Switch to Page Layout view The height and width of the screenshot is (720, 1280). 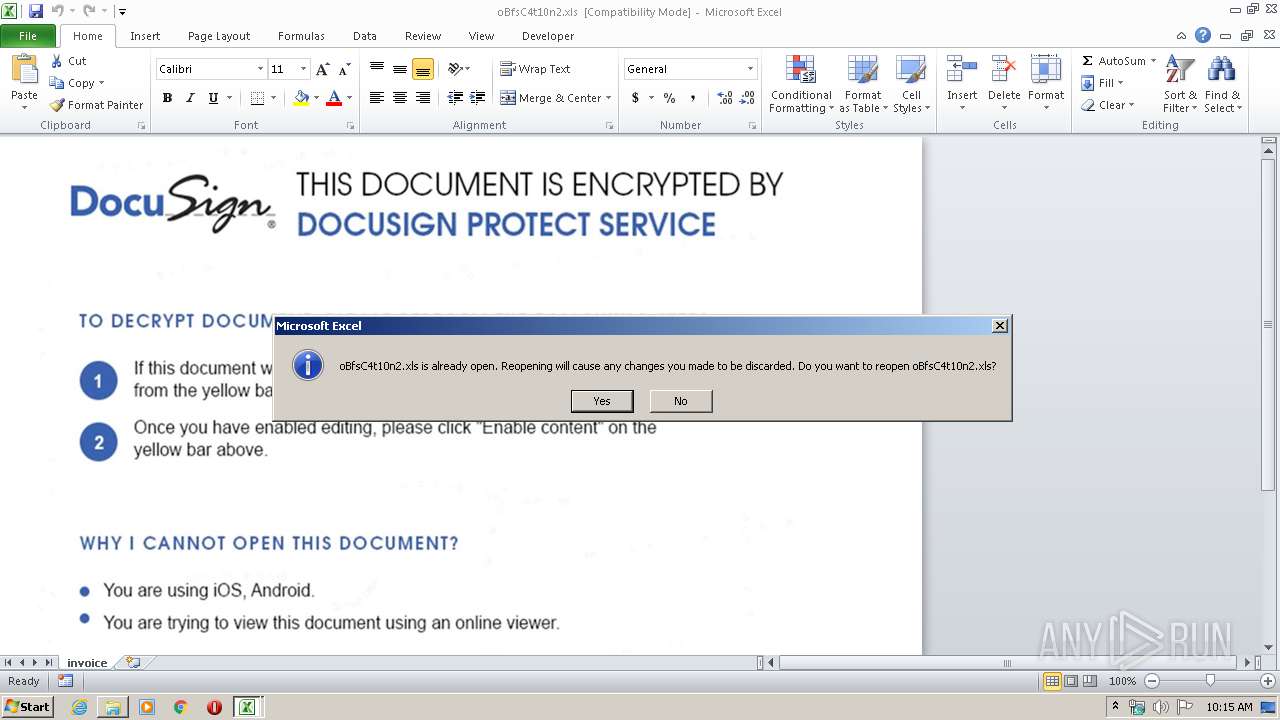tap(1071, 681)
